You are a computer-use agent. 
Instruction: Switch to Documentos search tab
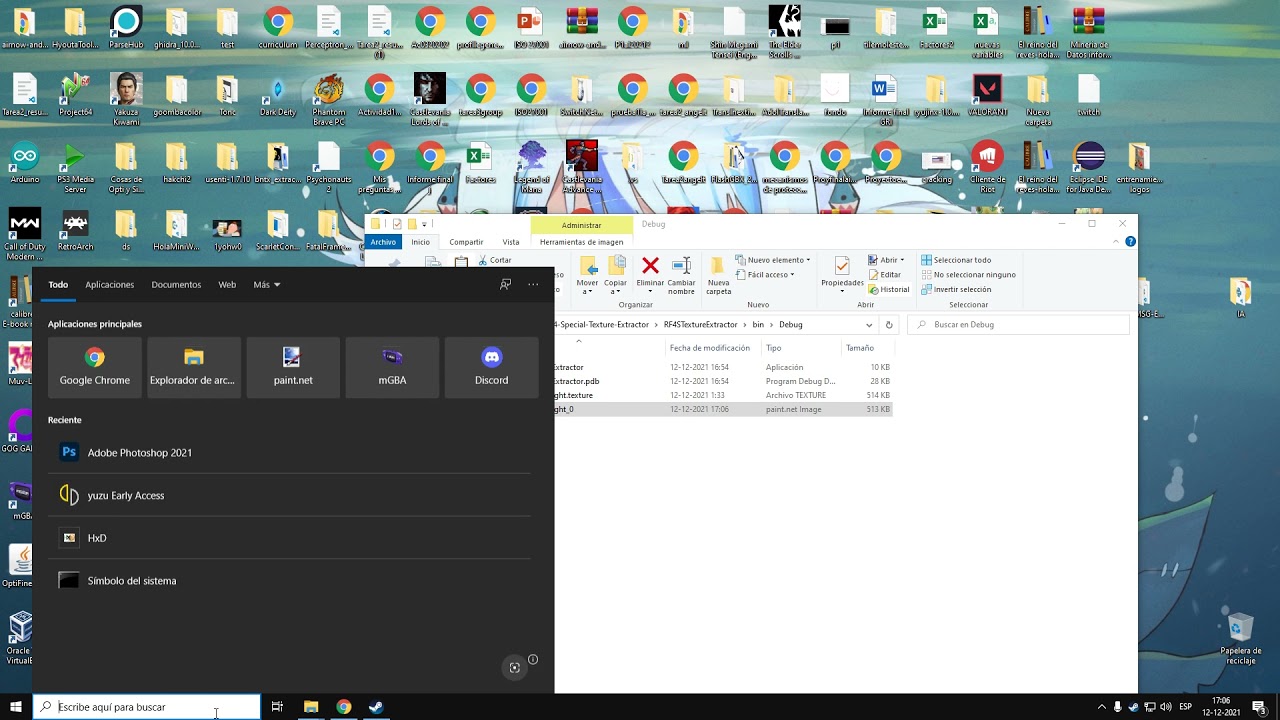(x=176, y=285)
